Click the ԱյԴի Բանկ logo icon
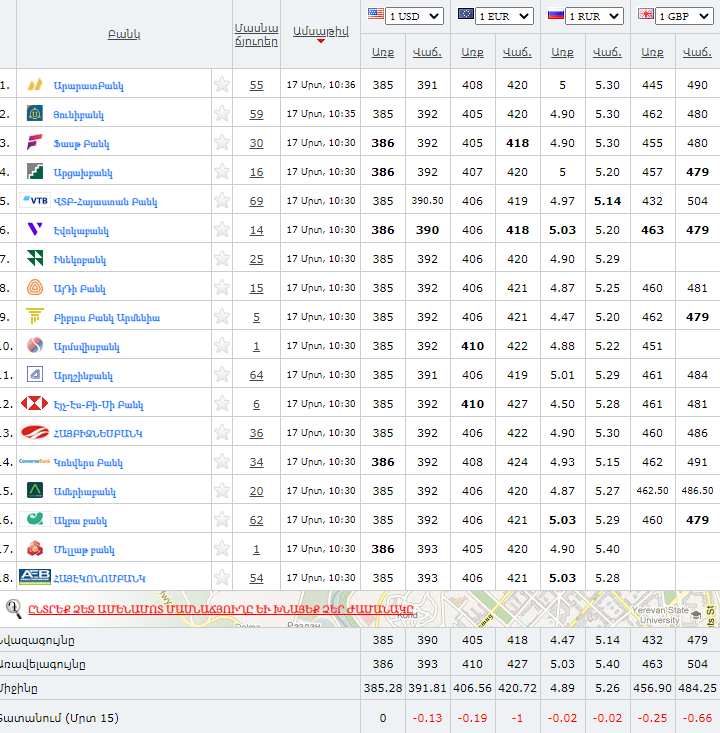The width and height of the screenshot is (720, 733). pos(35,287)
